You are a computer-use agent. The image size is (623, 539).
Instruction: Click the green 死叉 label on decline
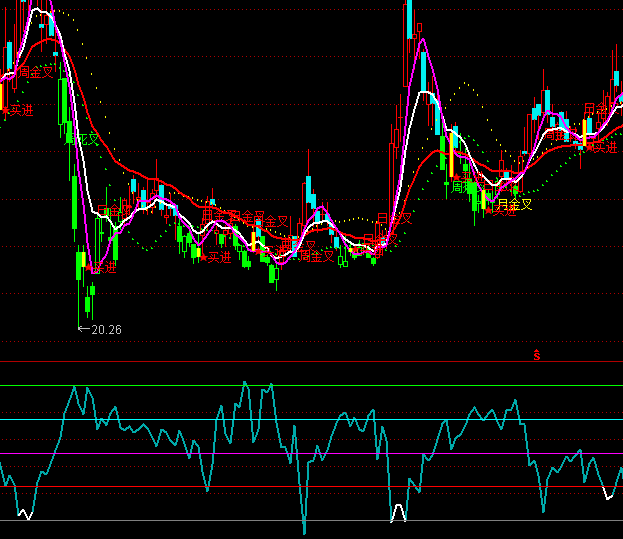(x=86, y=139)
